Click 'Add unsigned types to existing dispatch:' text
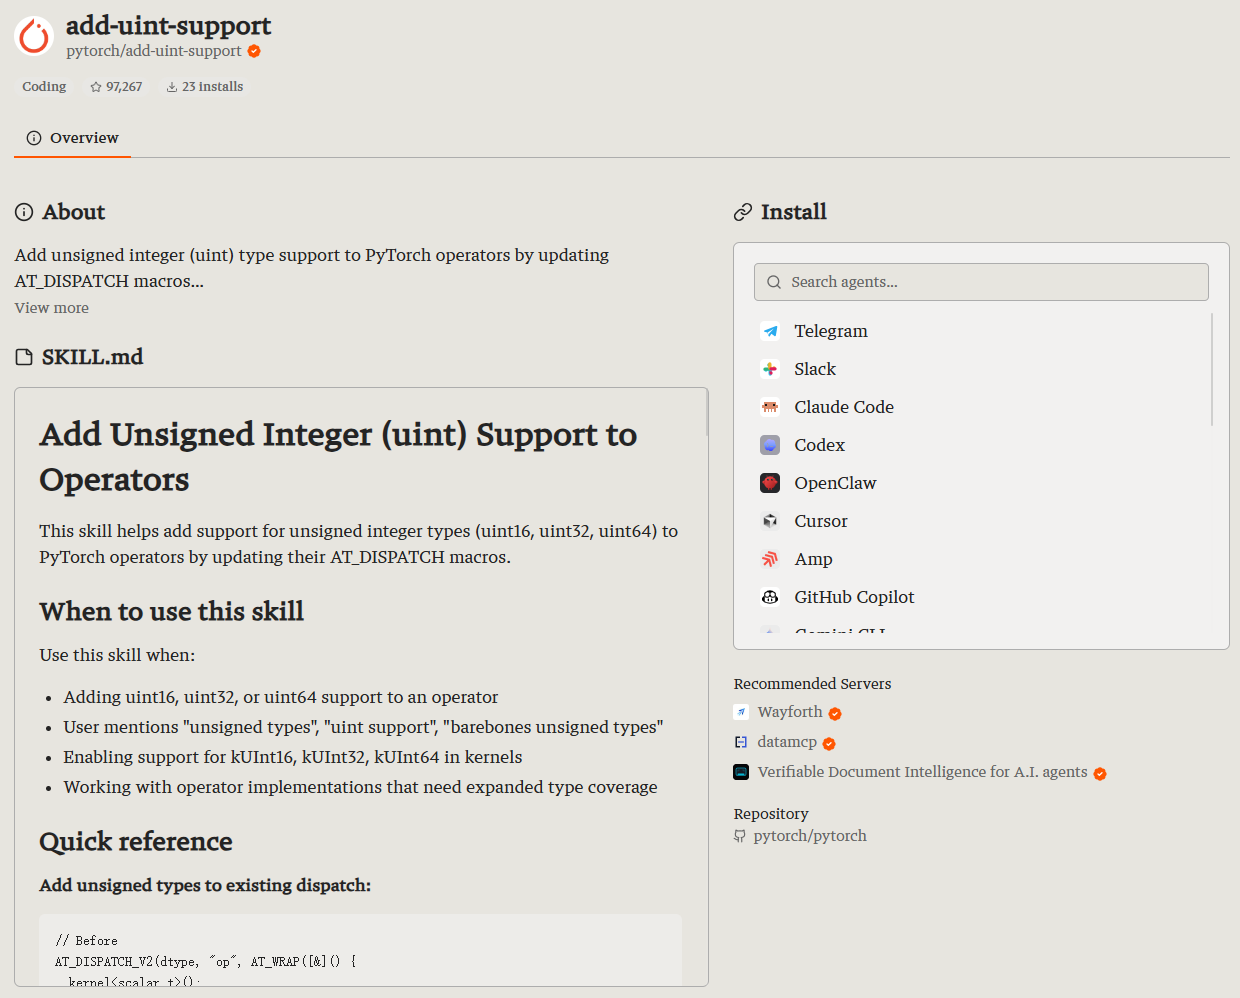 pos(205,885)
